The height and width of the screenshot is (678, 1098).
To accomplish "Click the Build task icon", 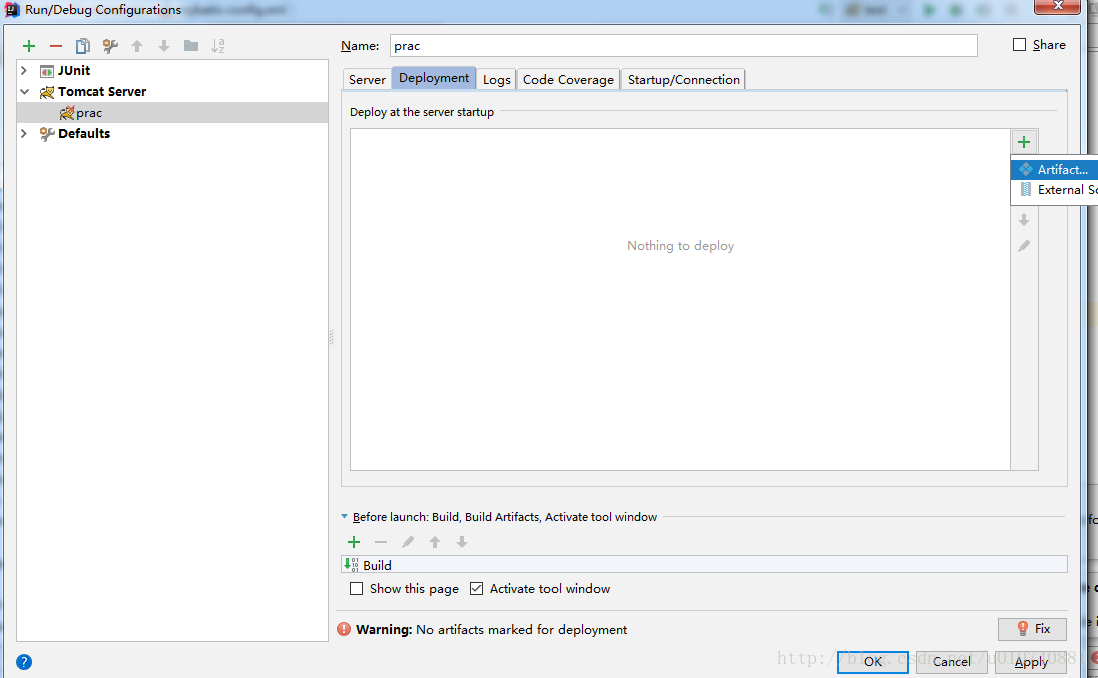I will [352, 565].
